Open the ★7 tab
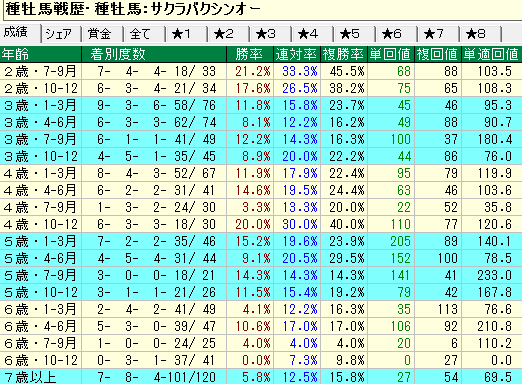 point(438,34)
